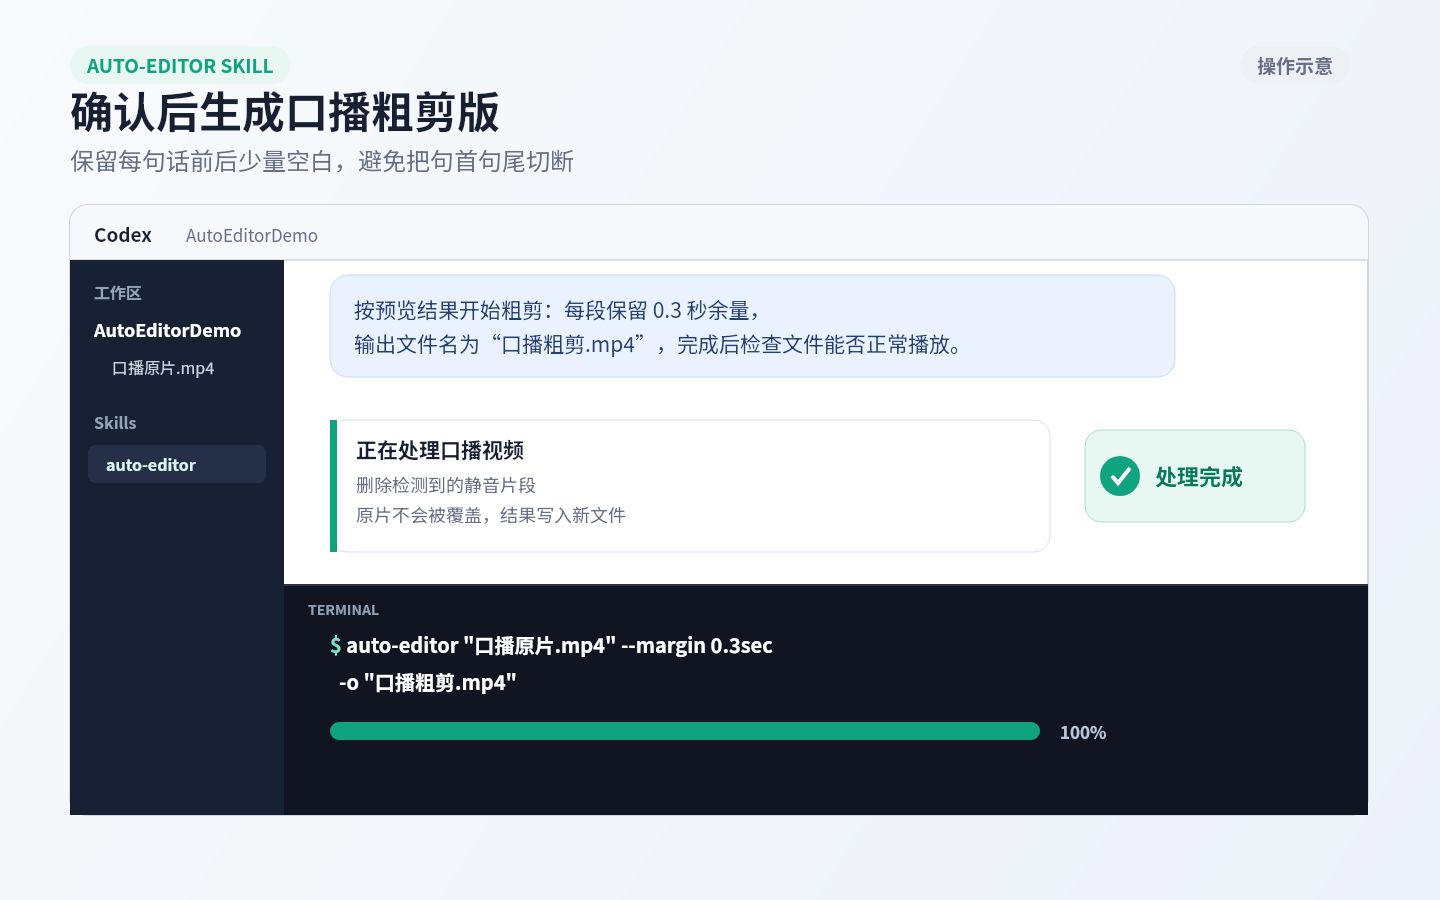Click the AUTO-EDITOR SKILL label
1440x900 pixels.
180,66
